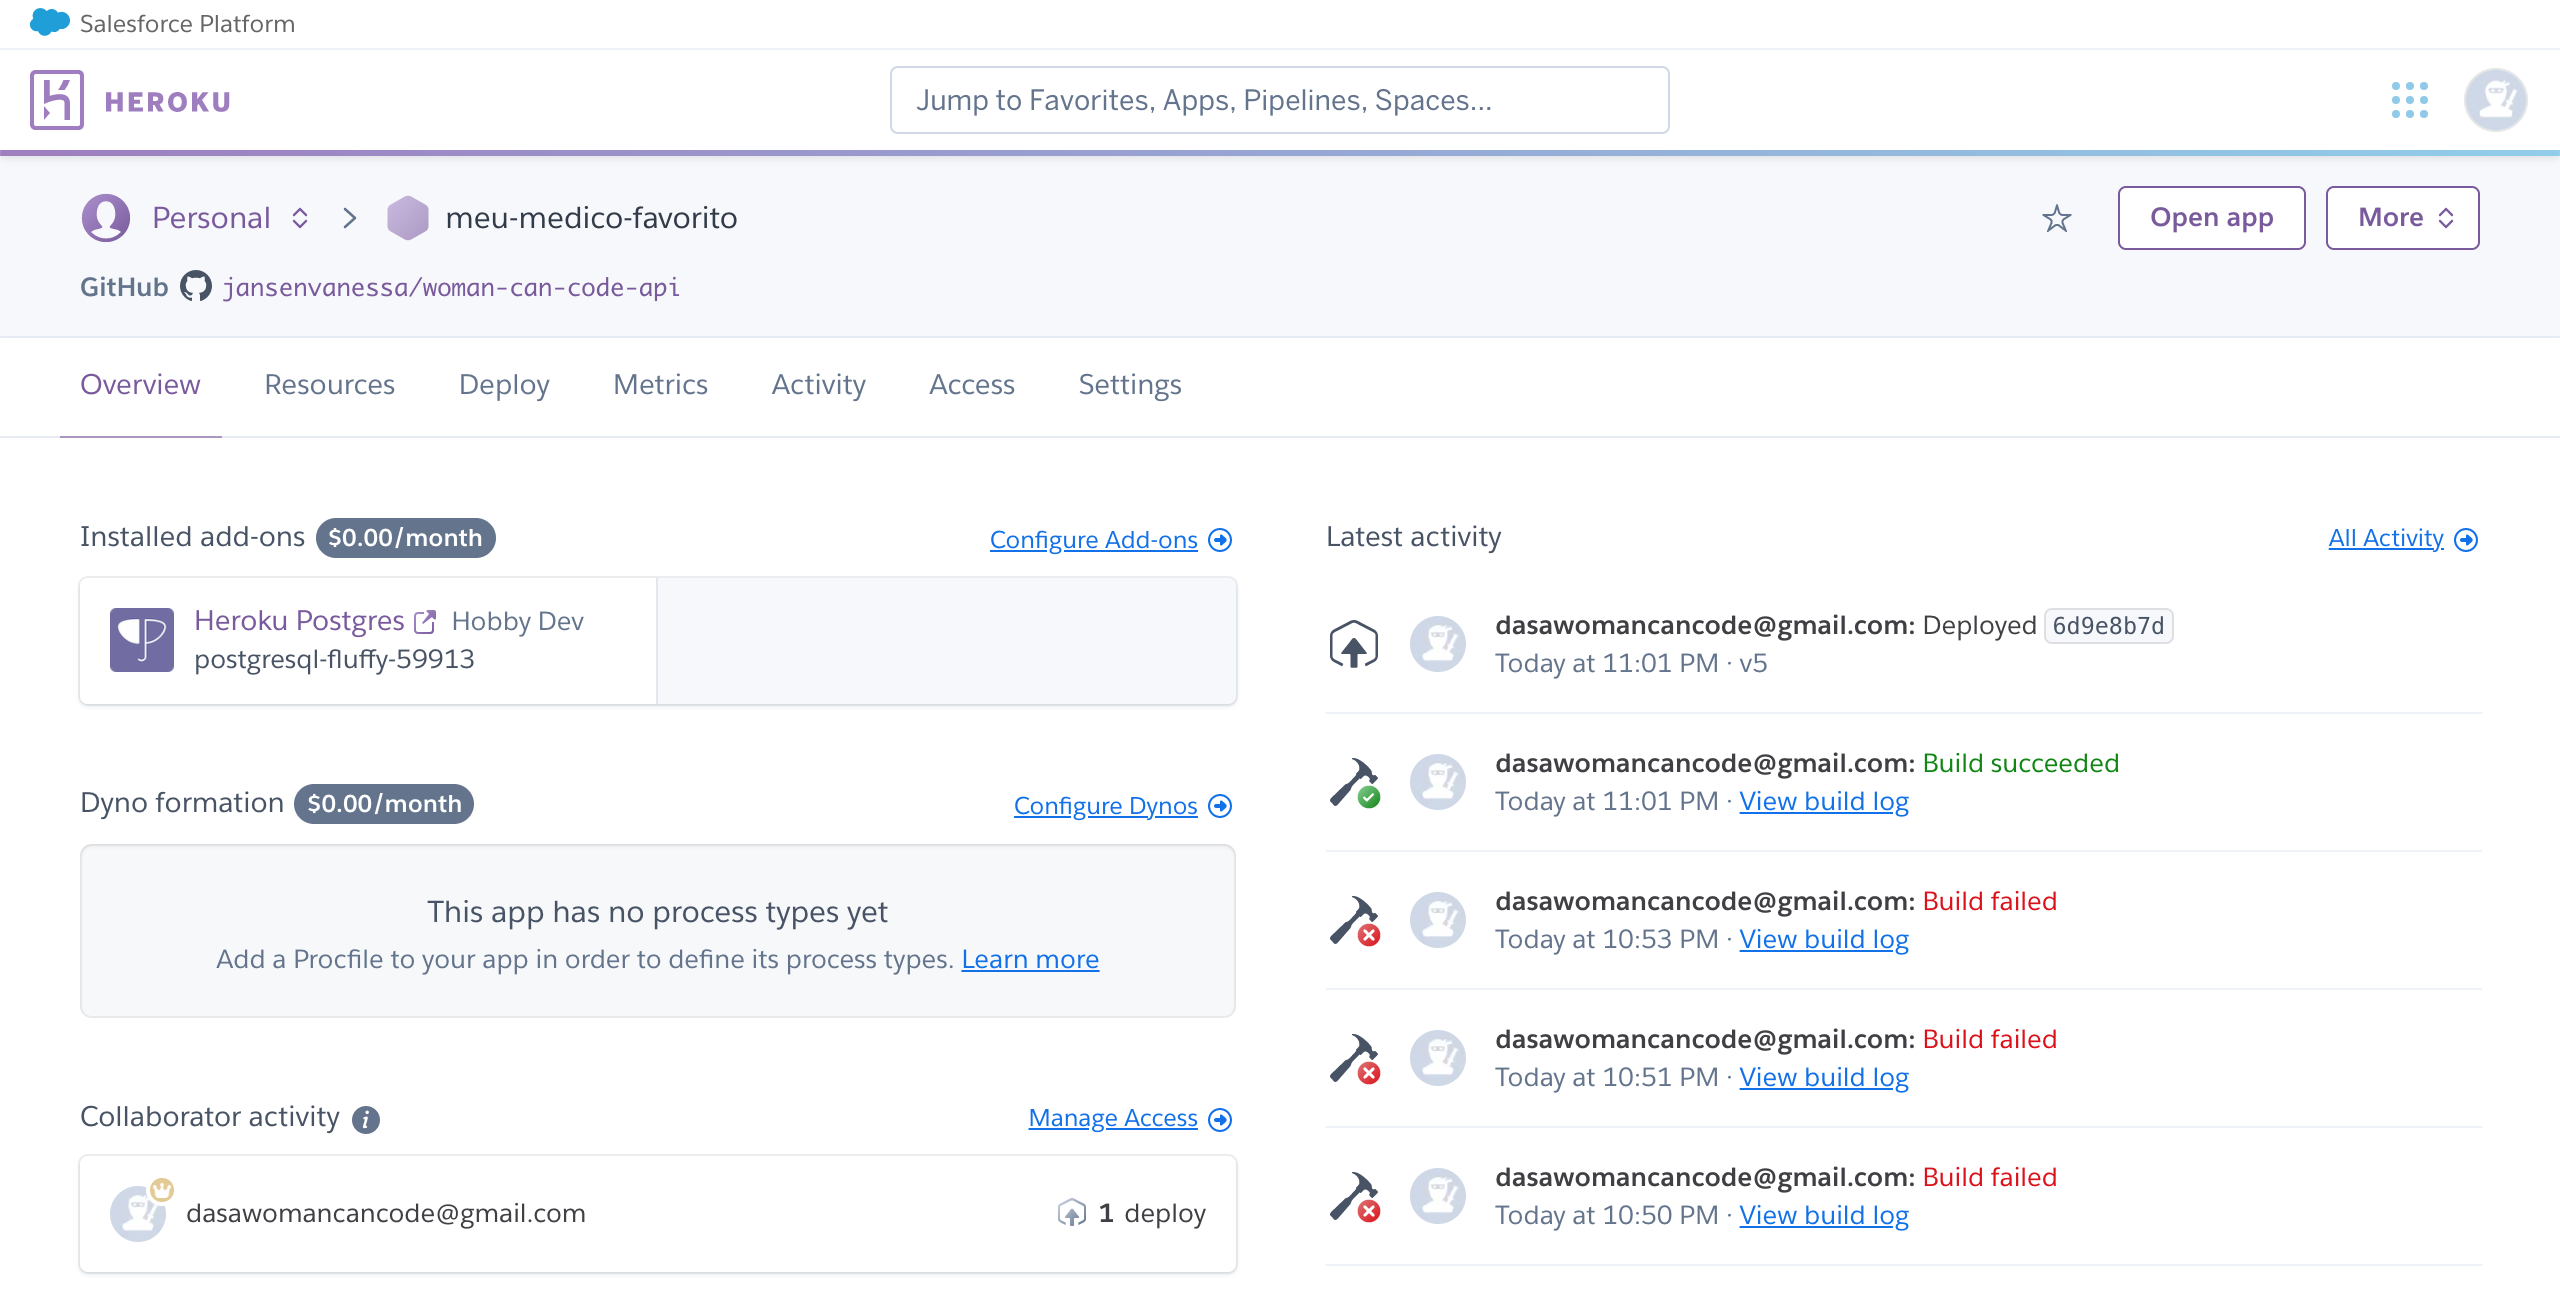Viewport: 2560px width, 1298px height.
Task: Click the 10:51 PM build failed hammer icon
Action: click(1355, 1058)
